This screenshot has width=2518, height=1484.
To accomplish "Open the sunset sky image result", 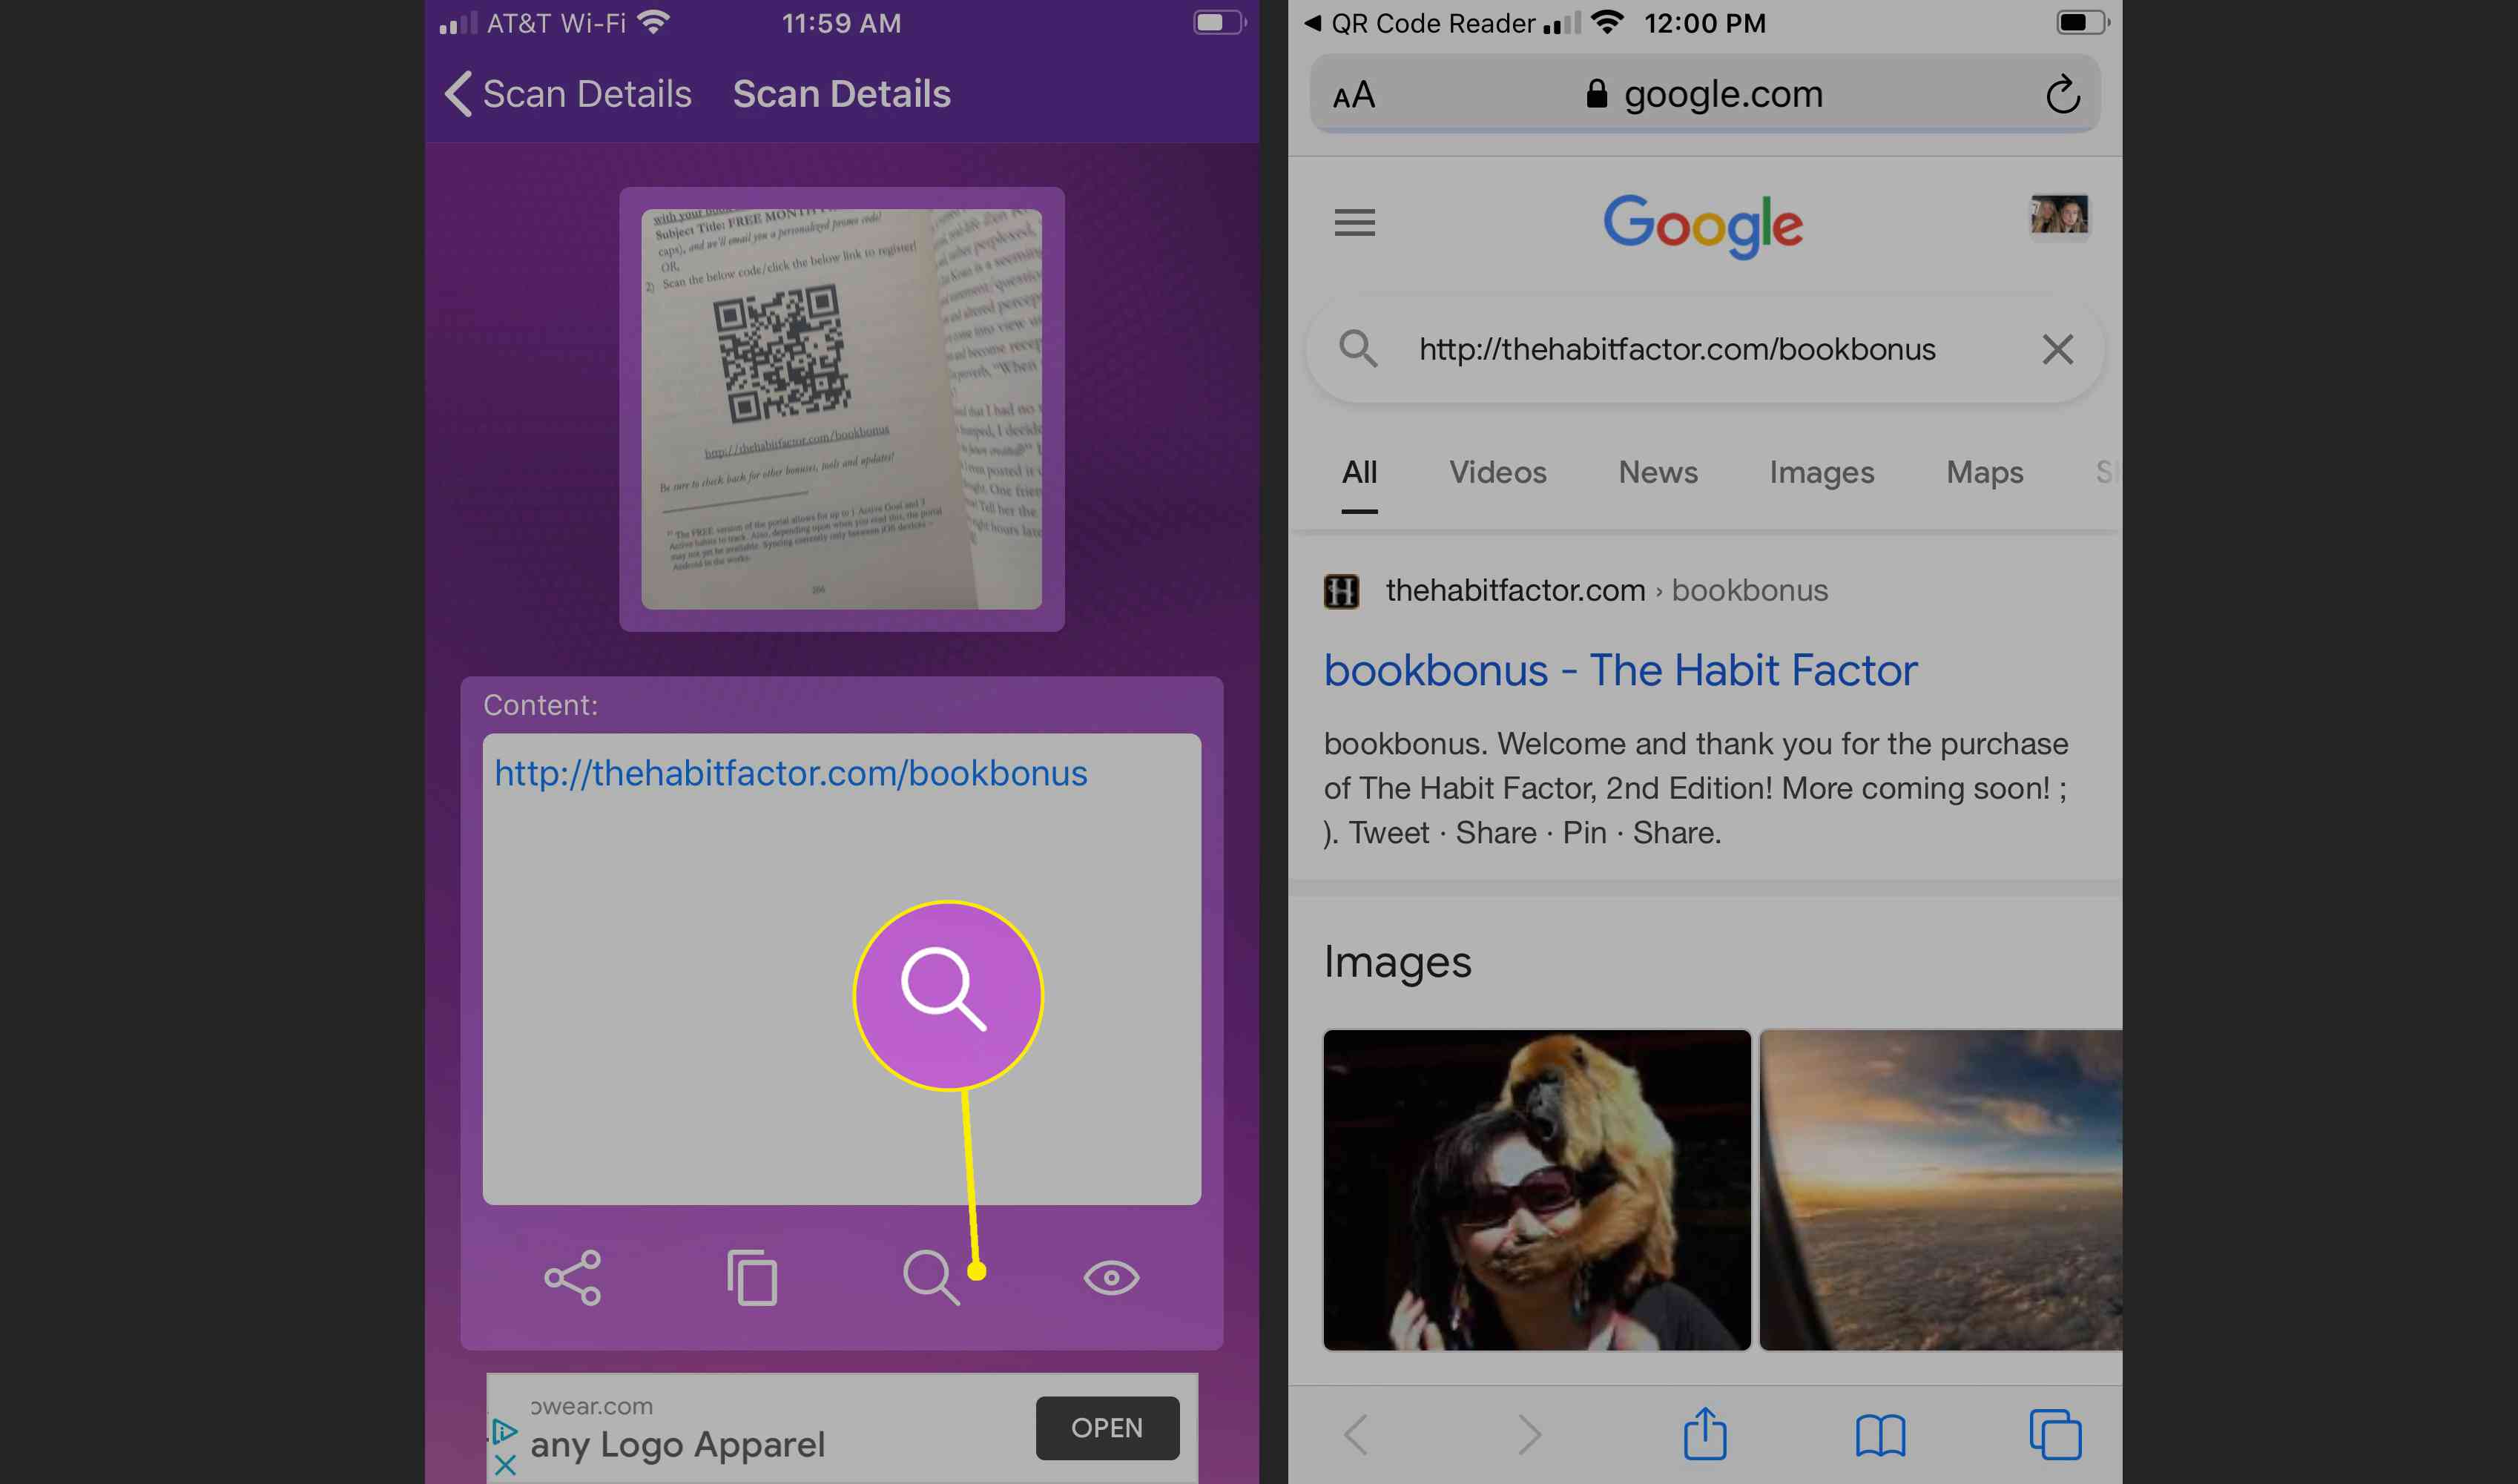I will point(1940,1189).
